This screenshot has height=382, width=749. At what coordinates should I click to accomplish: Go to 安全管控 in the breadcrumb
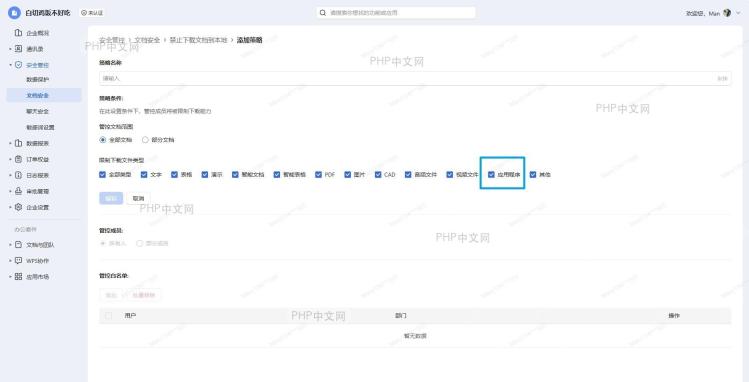(x=112, y=40)
